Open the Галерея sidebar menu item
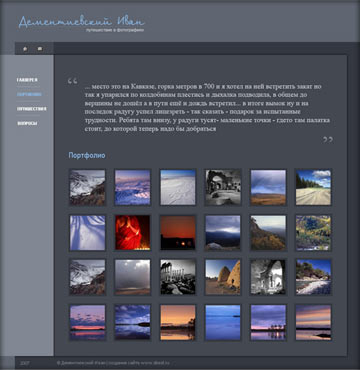The height and width of the screenshot is (370, 360). click(x=27, y=80)
